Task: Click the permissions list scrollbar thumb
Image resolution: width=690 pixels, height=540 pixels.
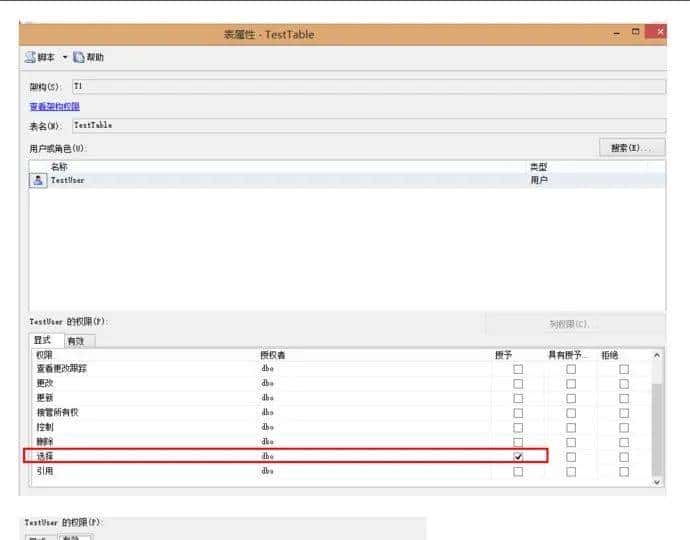Action: point(657,430)
